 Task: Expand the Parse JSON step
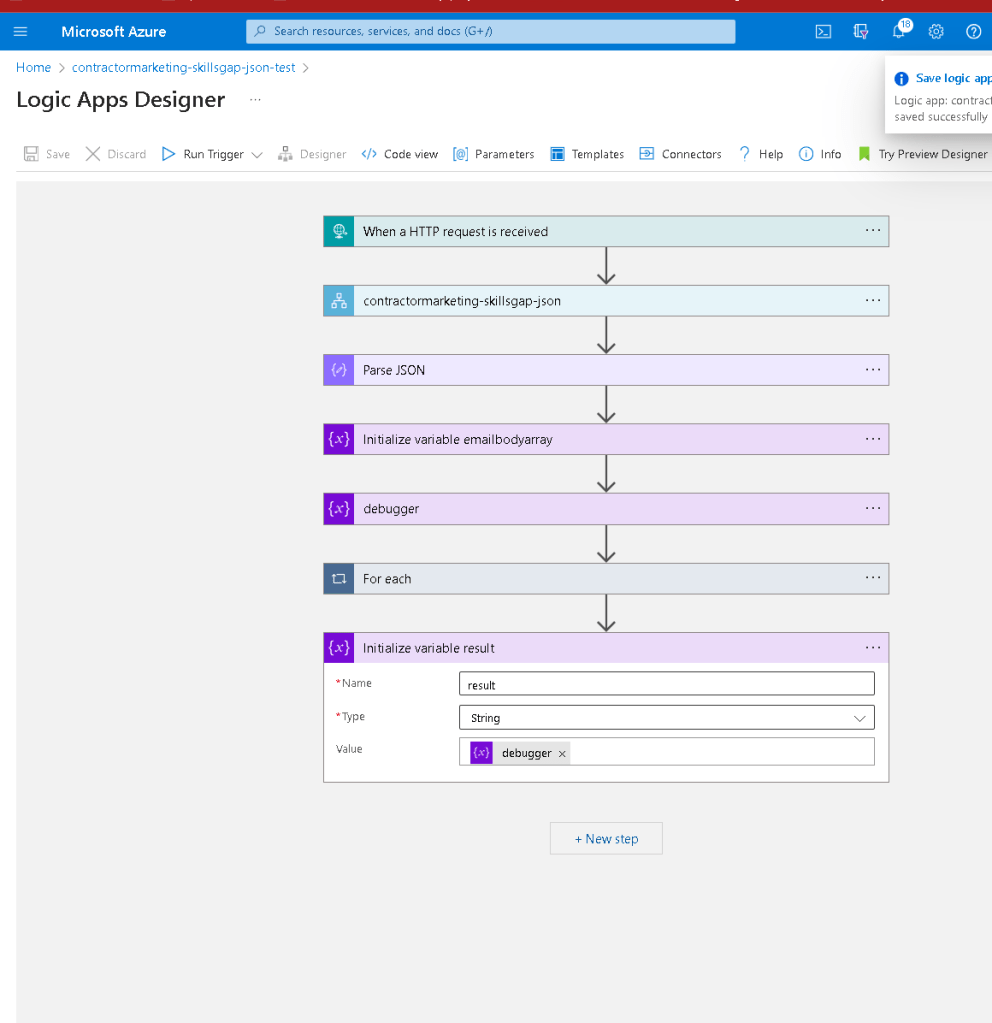click(606, 370)
